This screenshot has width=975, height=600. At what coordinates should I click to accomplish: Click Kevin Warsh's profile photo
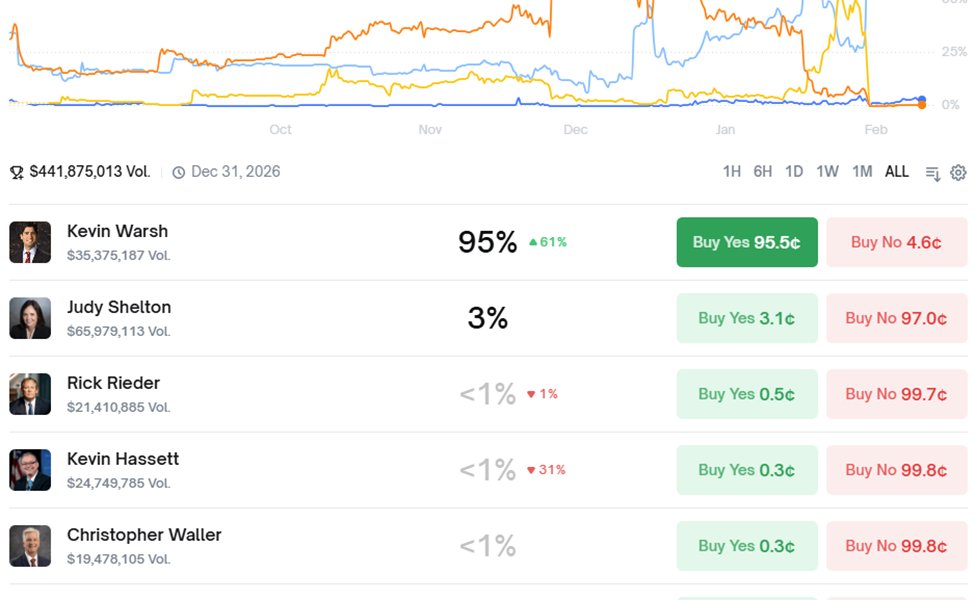tap(30, 242)
